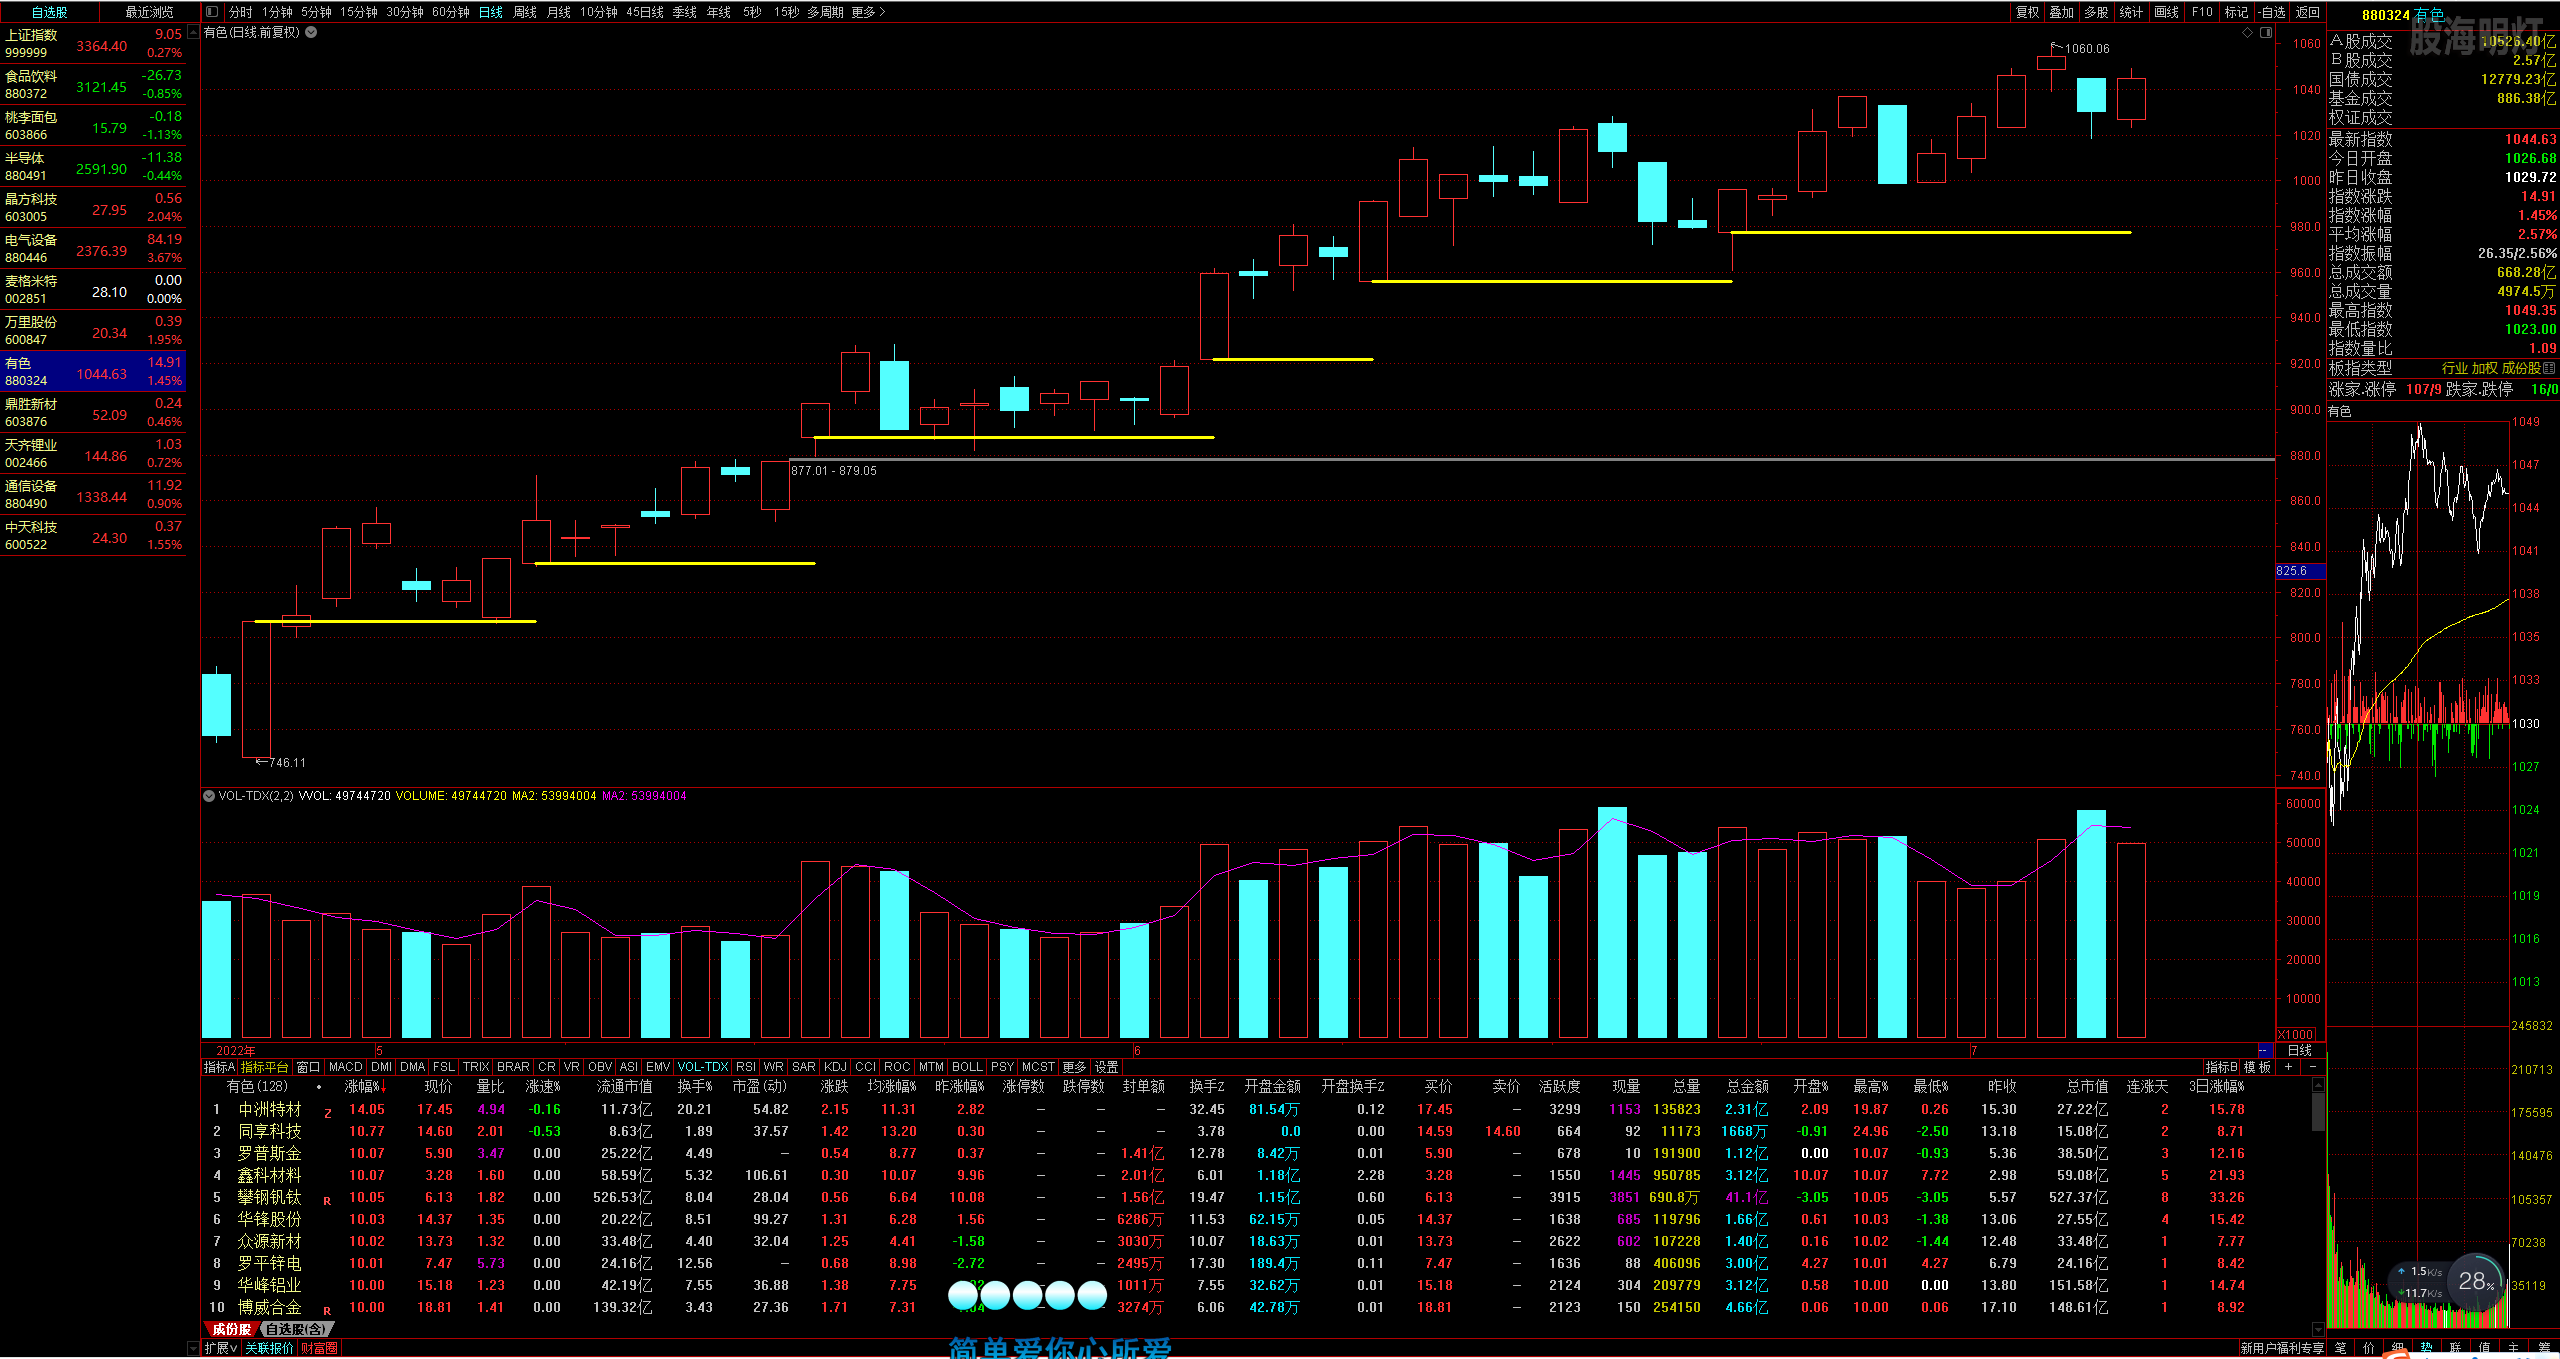Open the 窗口 window menu
Screen dimensions: 2560x1359
click(308, 1067)
